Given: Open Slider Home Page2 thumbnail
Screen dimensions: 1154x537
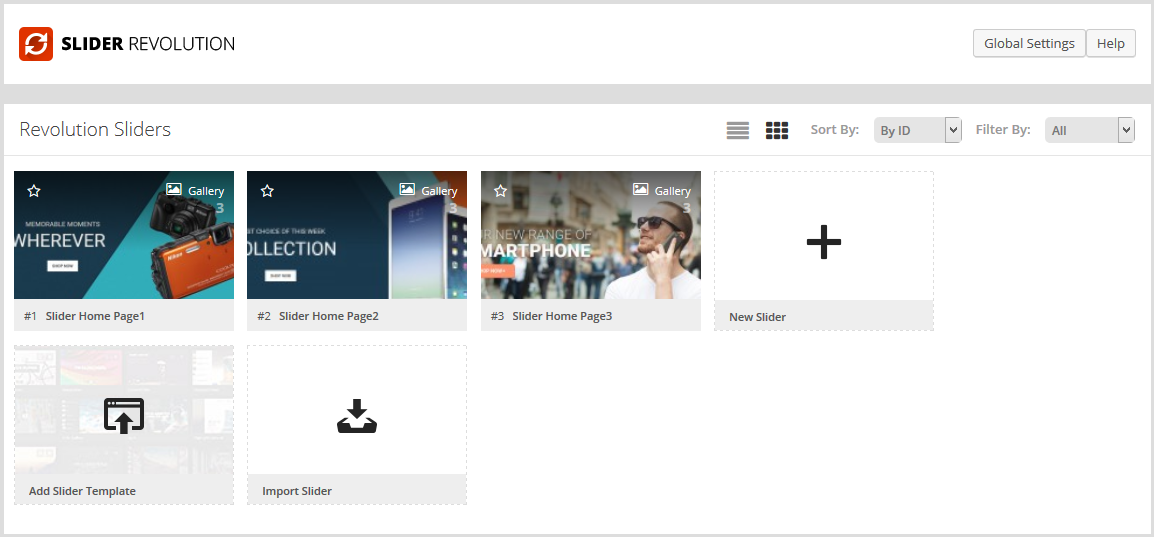Looking at the screenshot, I should (x=357, y=235).
